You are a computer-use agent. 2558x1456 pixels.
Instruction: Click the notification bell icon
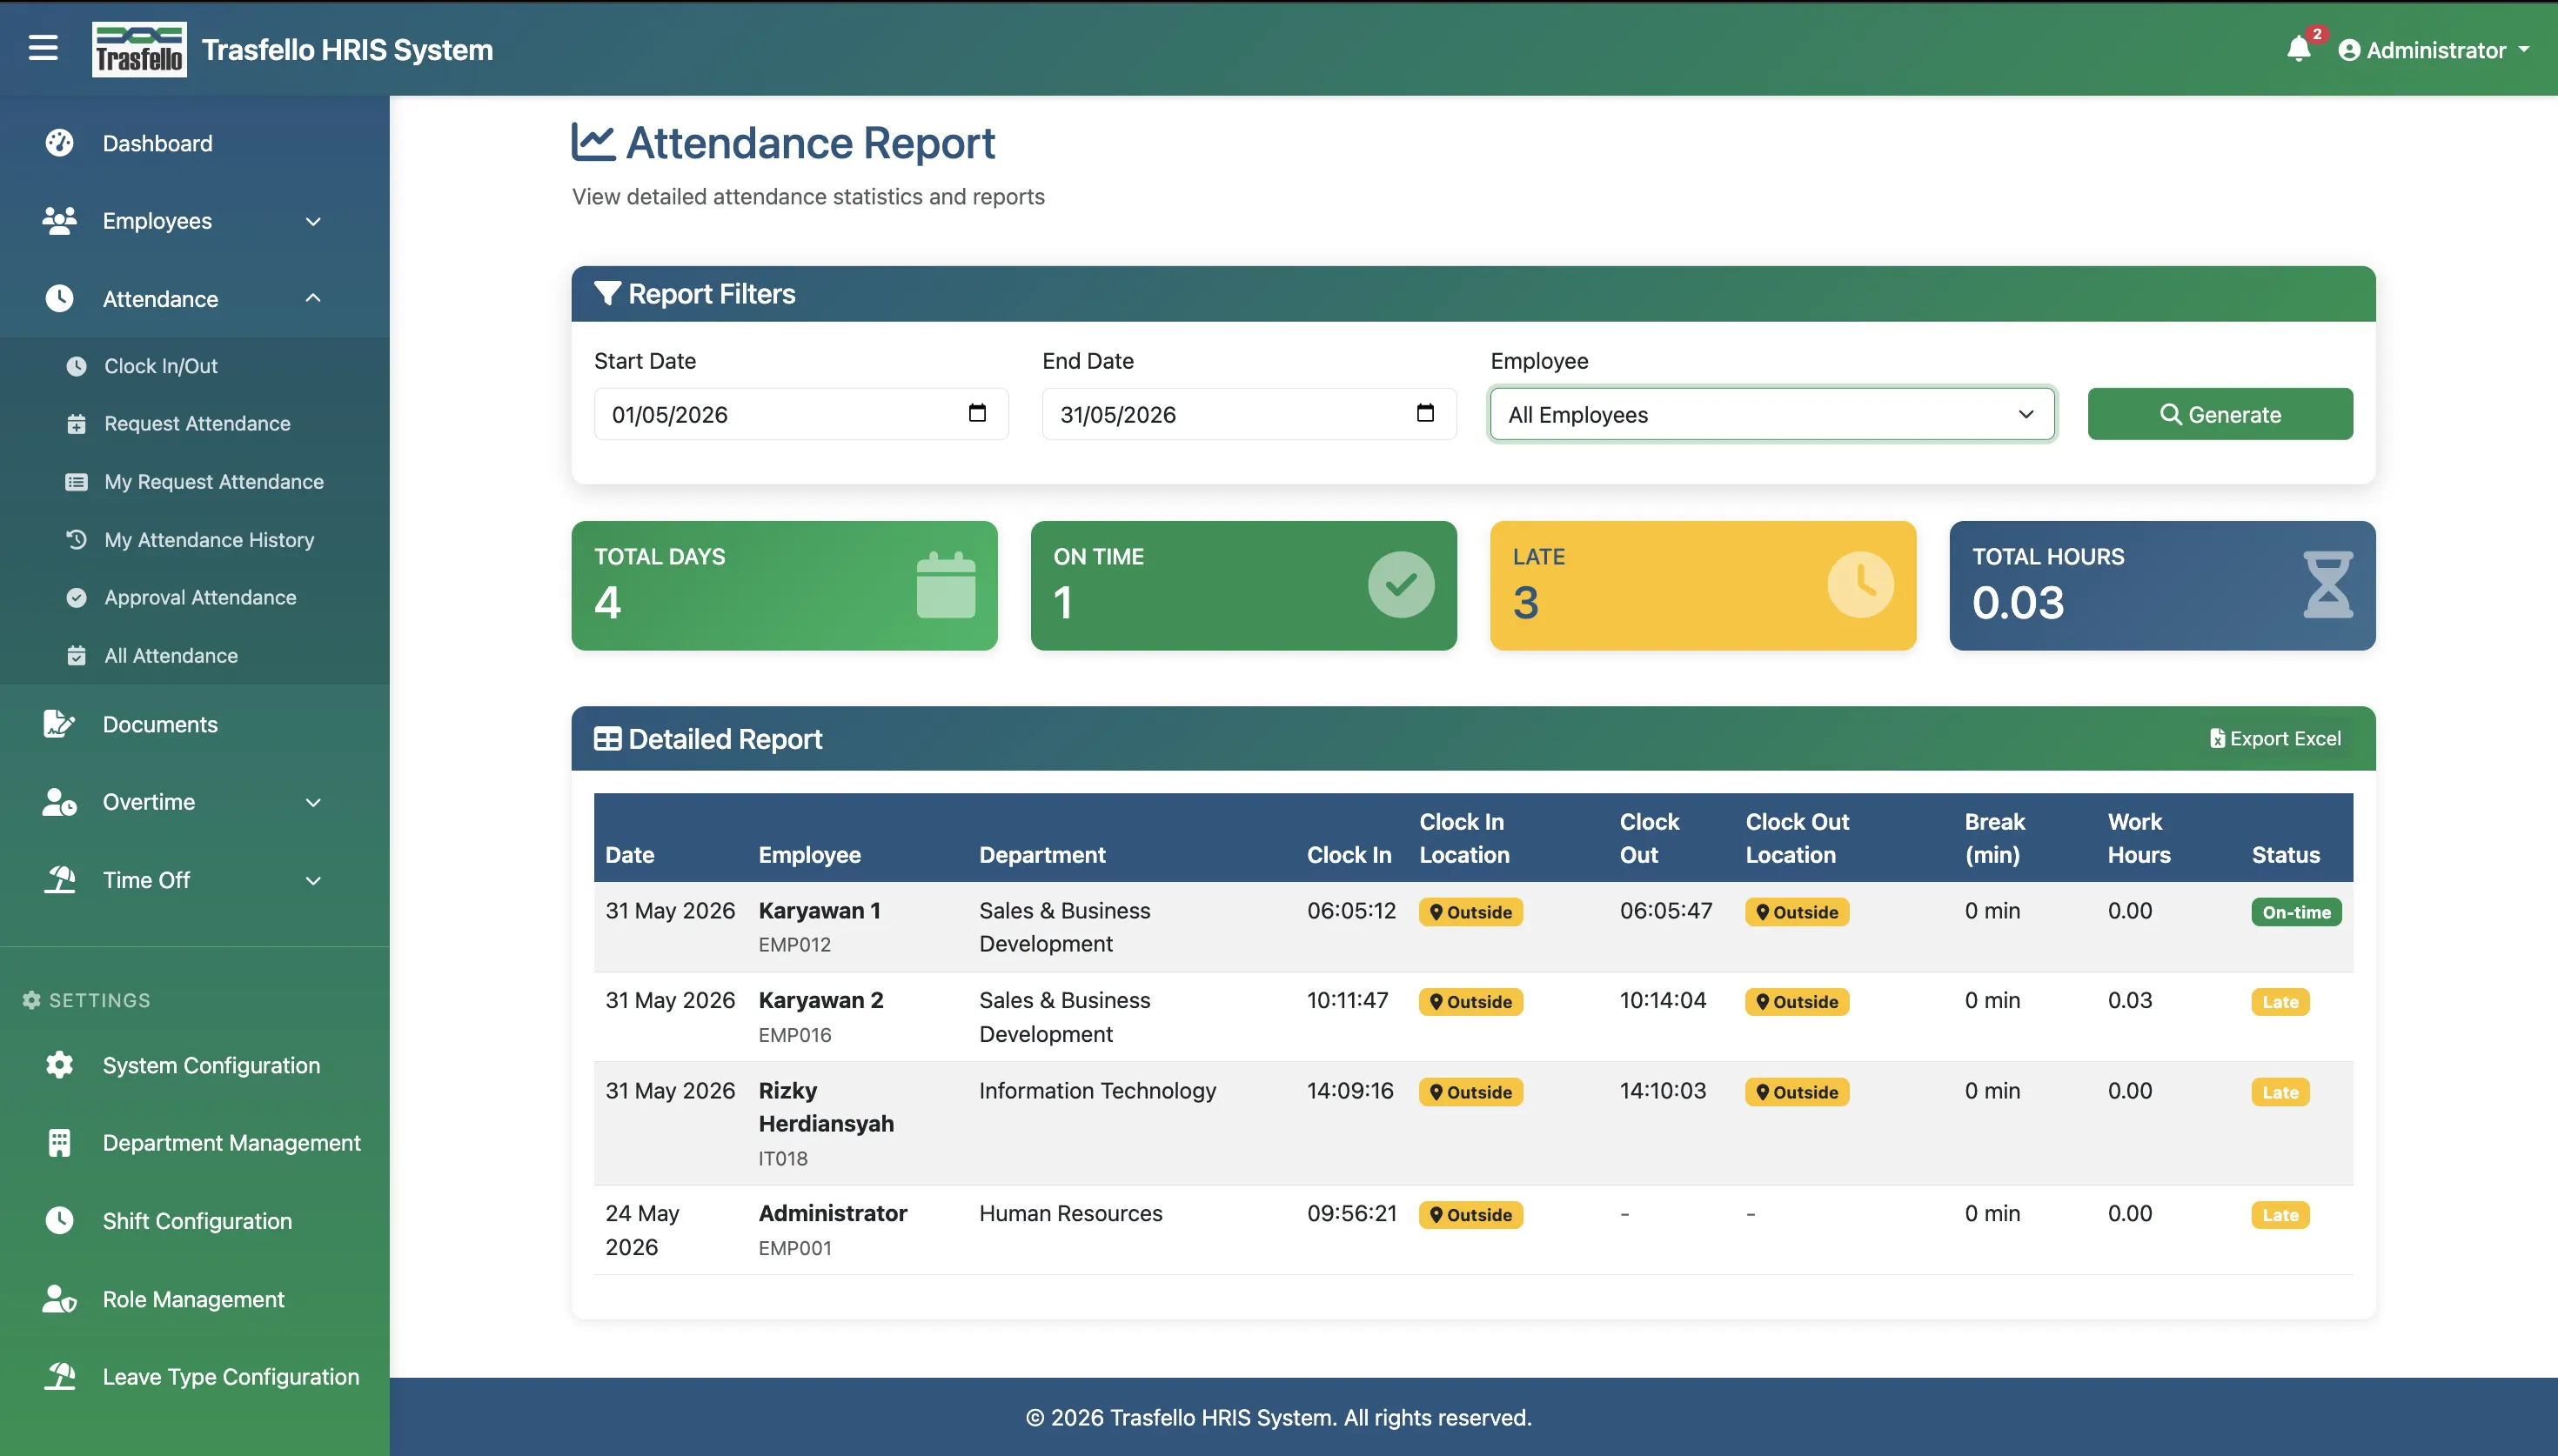(x=2298, y=49)
